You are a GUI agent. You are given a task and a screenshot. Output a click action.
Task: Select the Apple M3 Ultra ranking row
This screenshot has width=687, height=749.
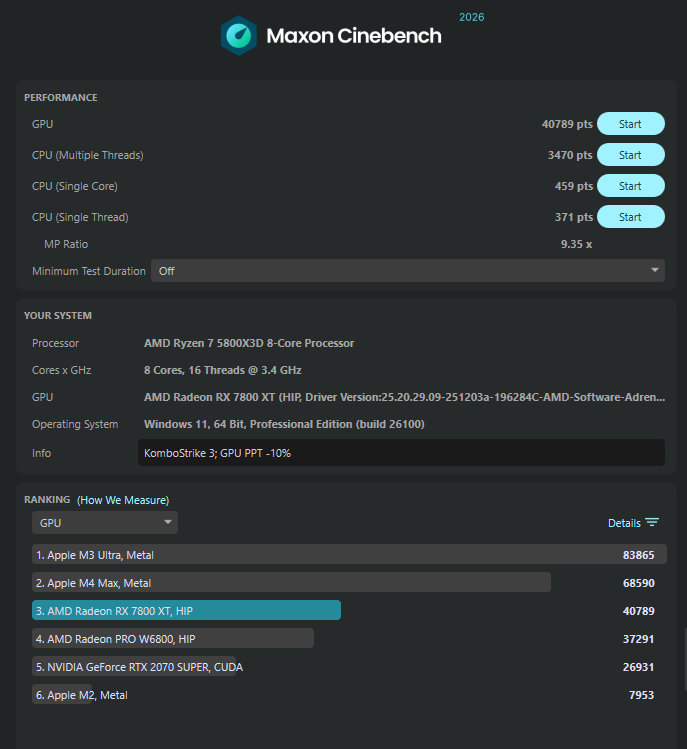349,555
